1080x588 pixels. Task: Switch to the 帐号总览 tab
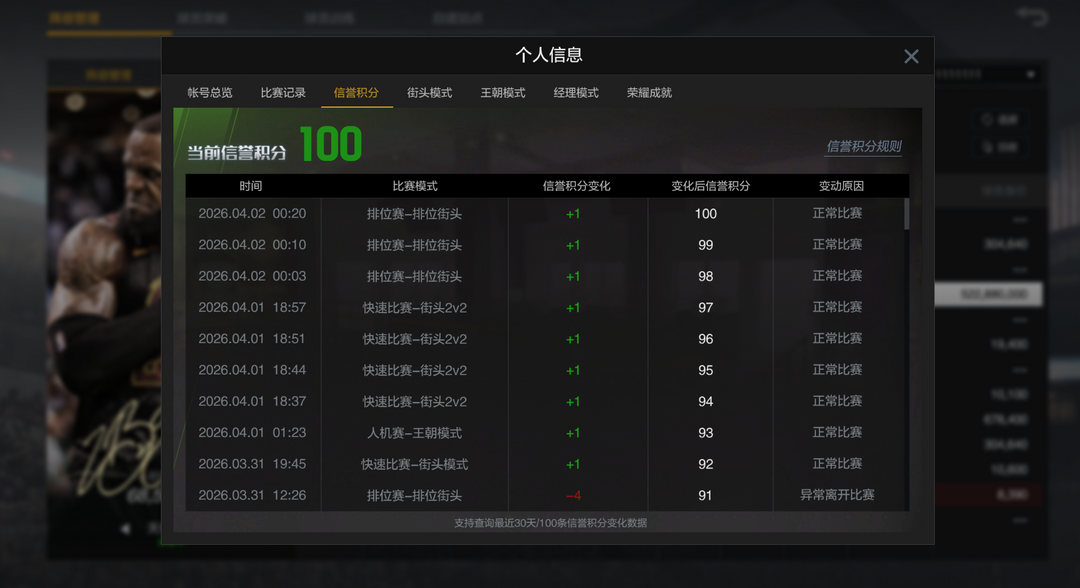pos(212,92)
